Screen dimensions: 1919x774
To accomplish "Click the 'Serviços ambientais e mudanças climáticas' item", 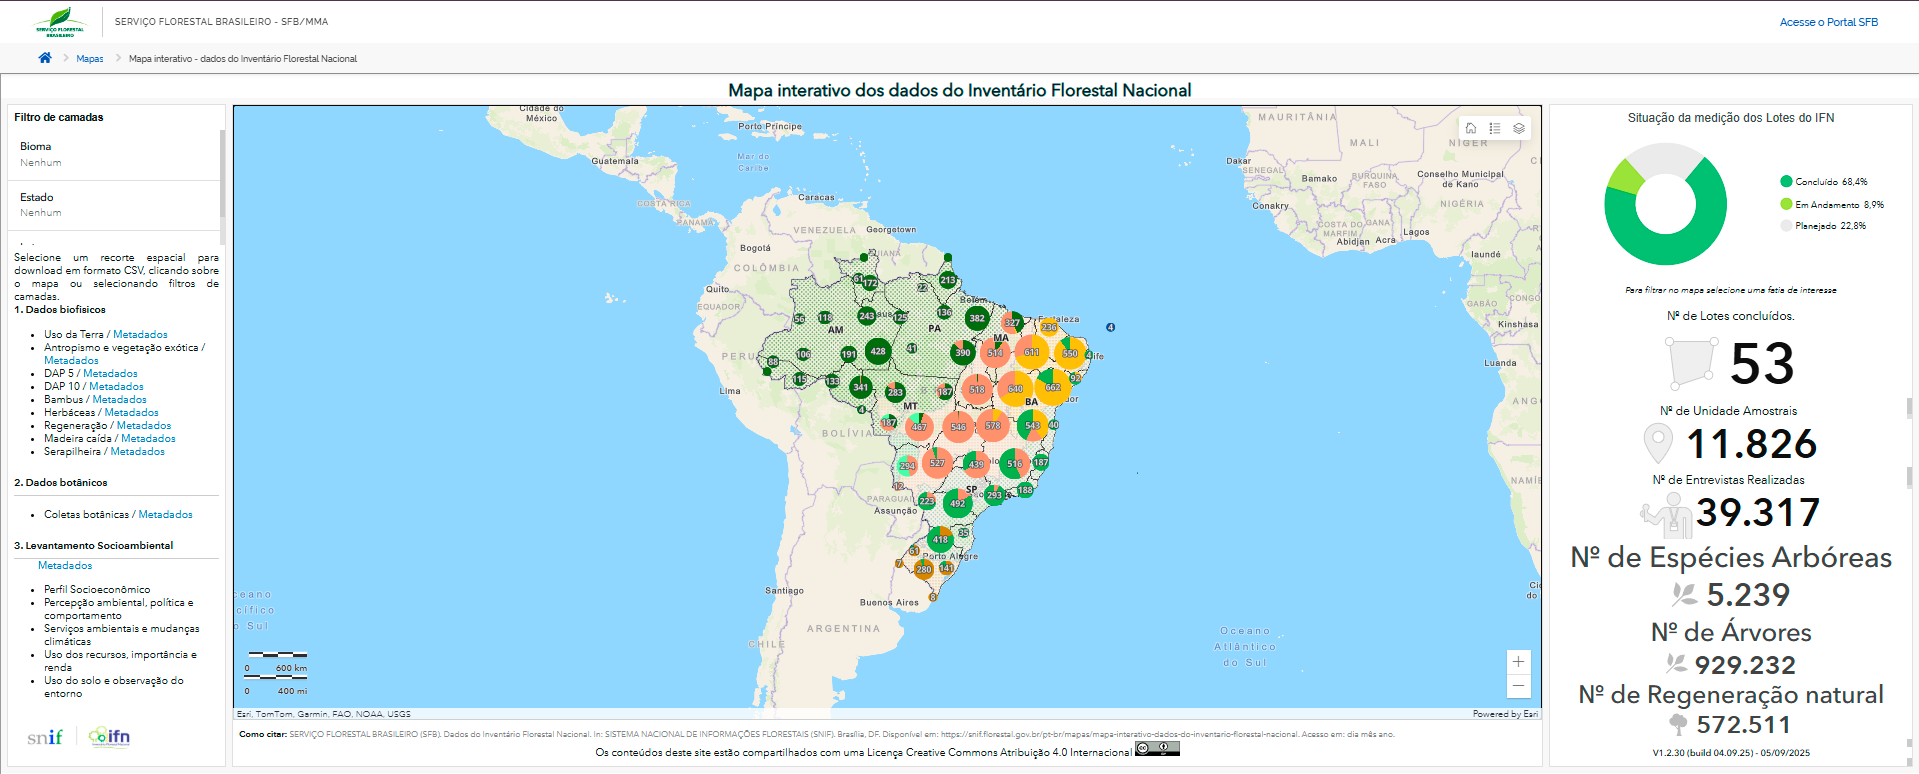I will (x=121, y=635).
